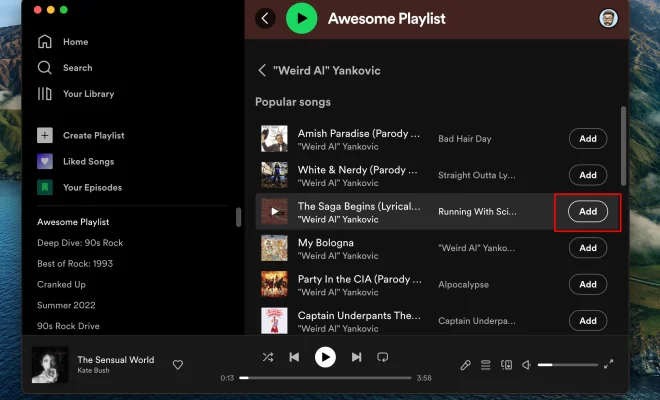Open Kate Bush artist link

(93, 371)
